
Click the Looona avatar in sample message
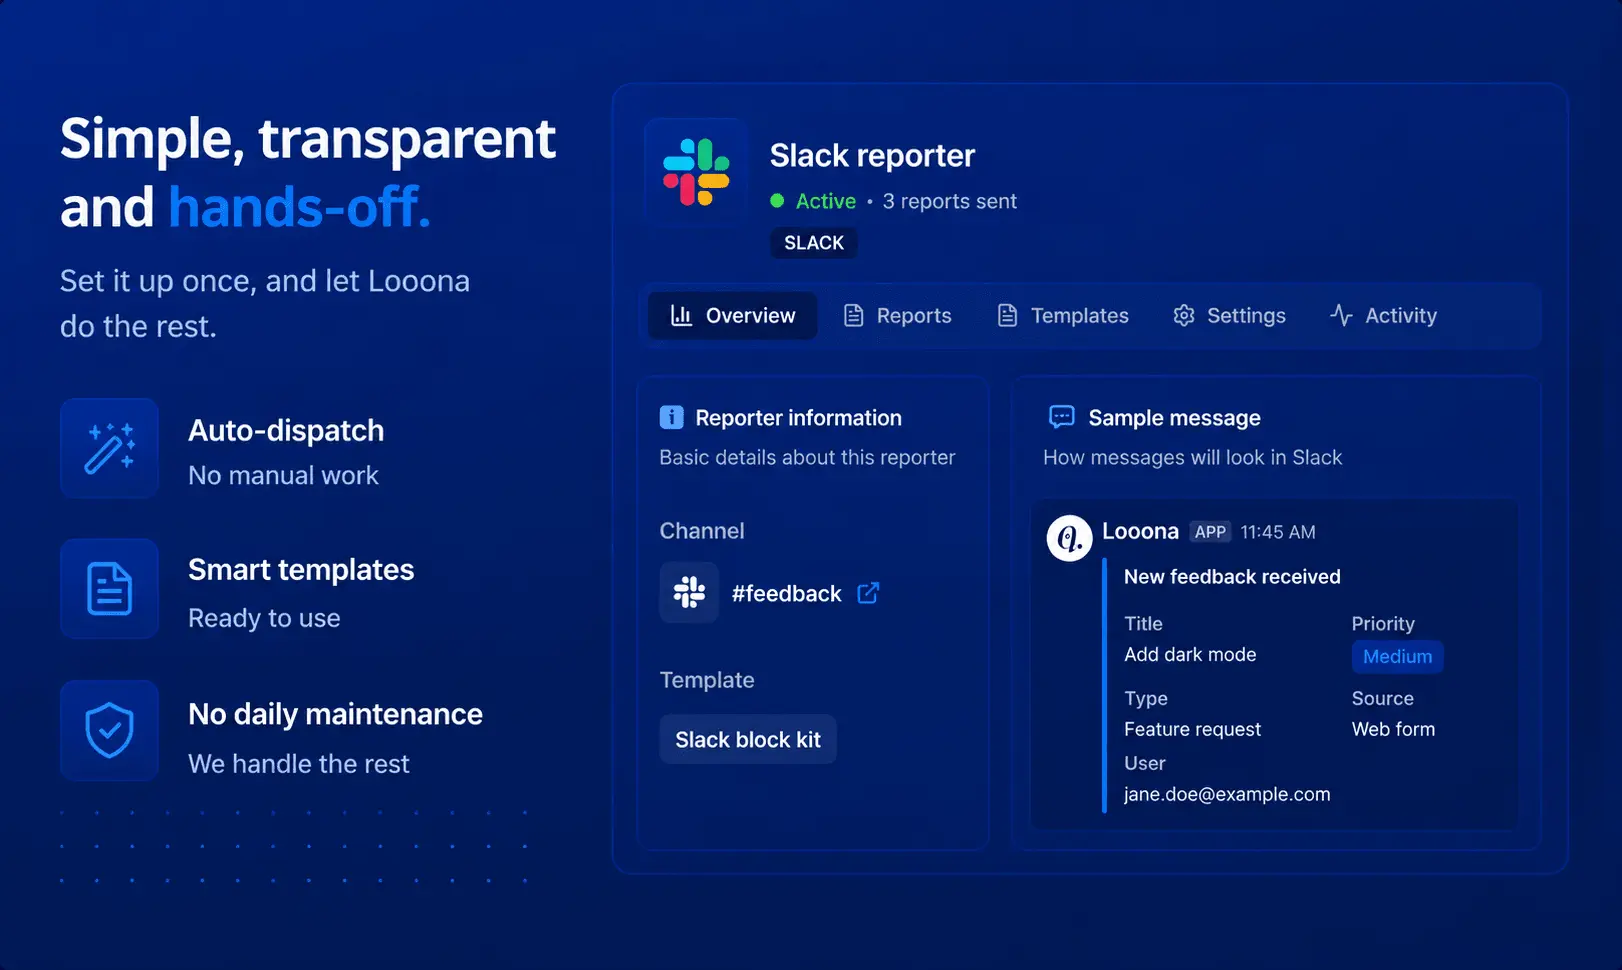click(x=1069, y=538)
